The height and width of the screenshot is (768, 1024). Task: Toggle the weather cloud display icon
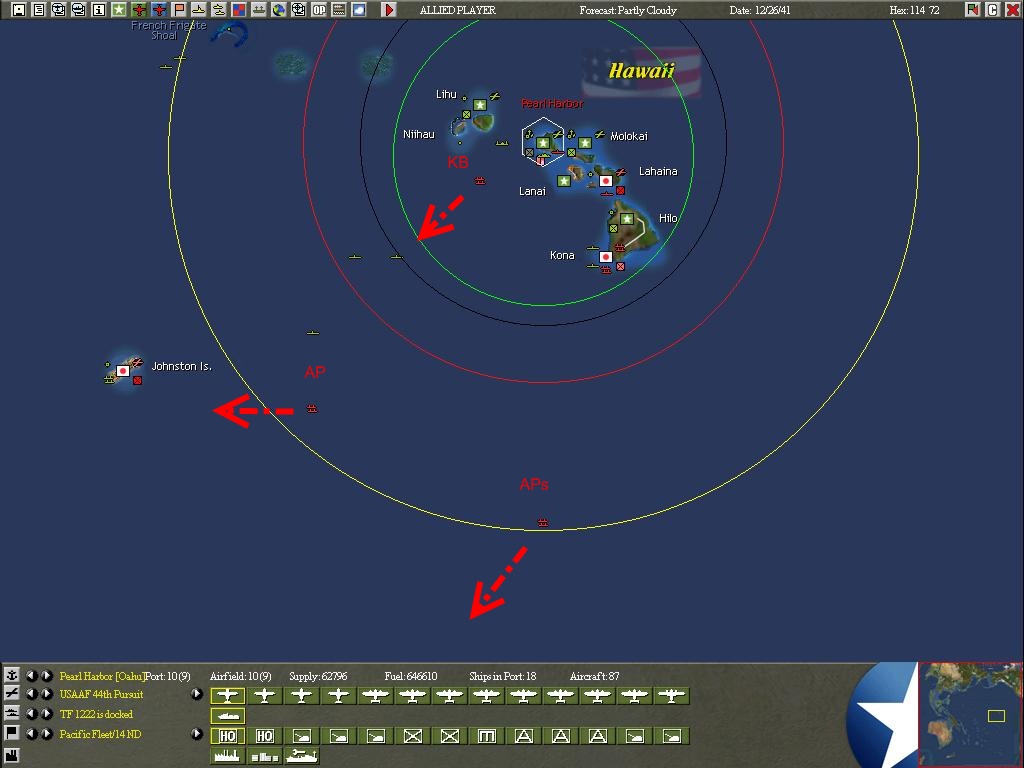pyautogui.click(x=358, y=9)
